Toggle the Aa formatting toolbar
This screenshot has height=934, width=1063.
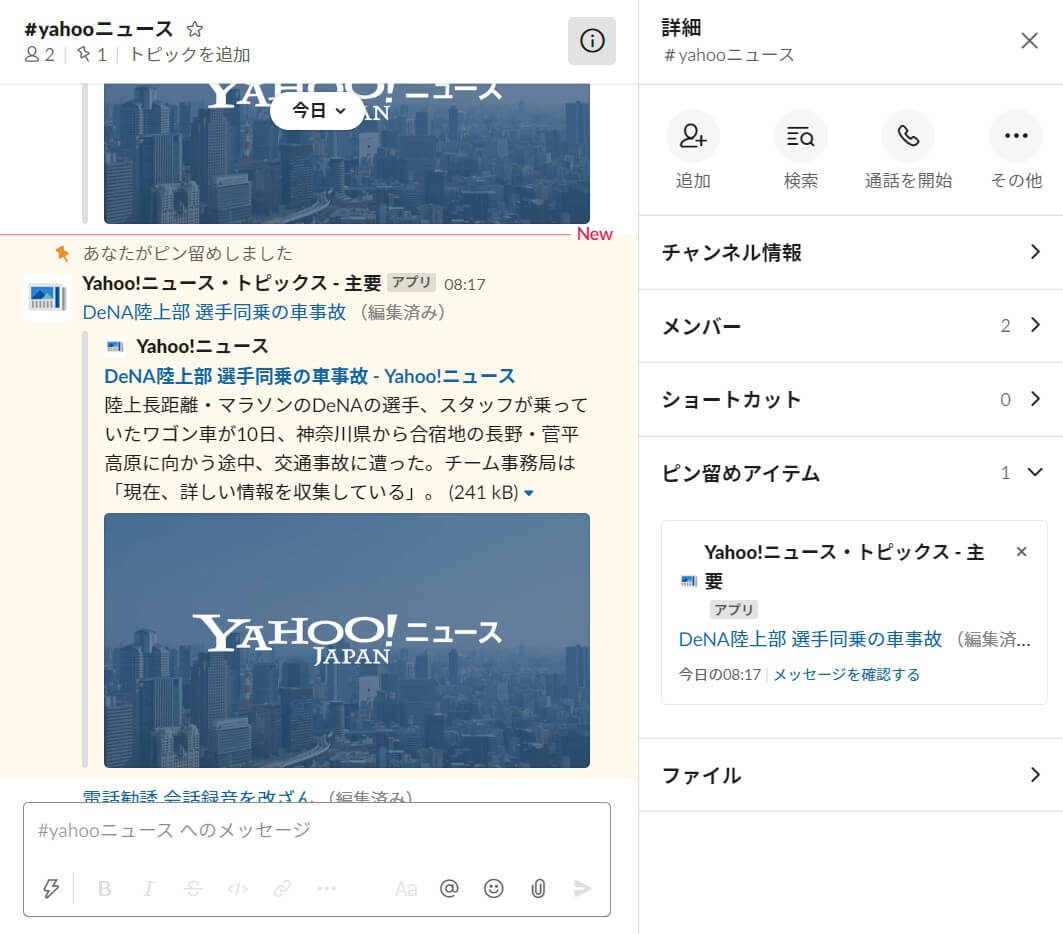[405, 888]
